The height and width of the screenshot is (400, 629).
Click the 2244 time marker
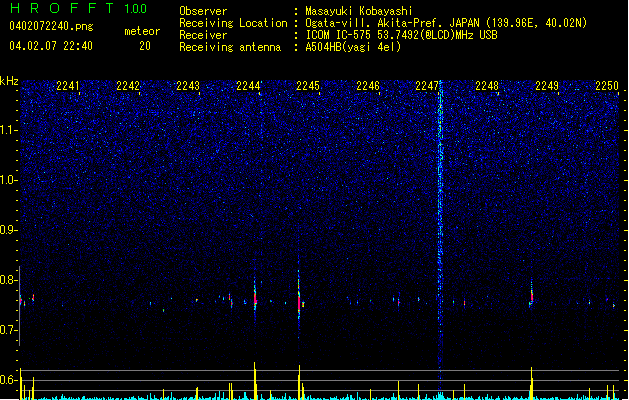[248, 86]
